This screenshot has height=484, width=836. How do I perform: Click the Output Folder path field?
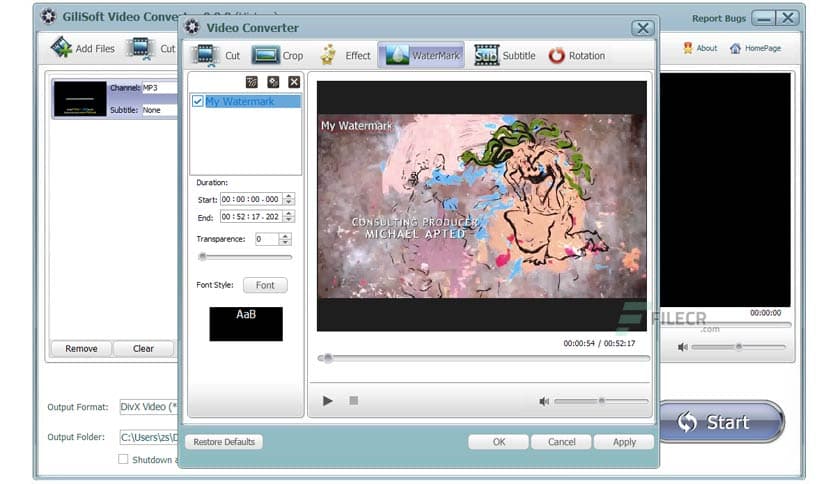pyautogui.click(x=149, y=437)
